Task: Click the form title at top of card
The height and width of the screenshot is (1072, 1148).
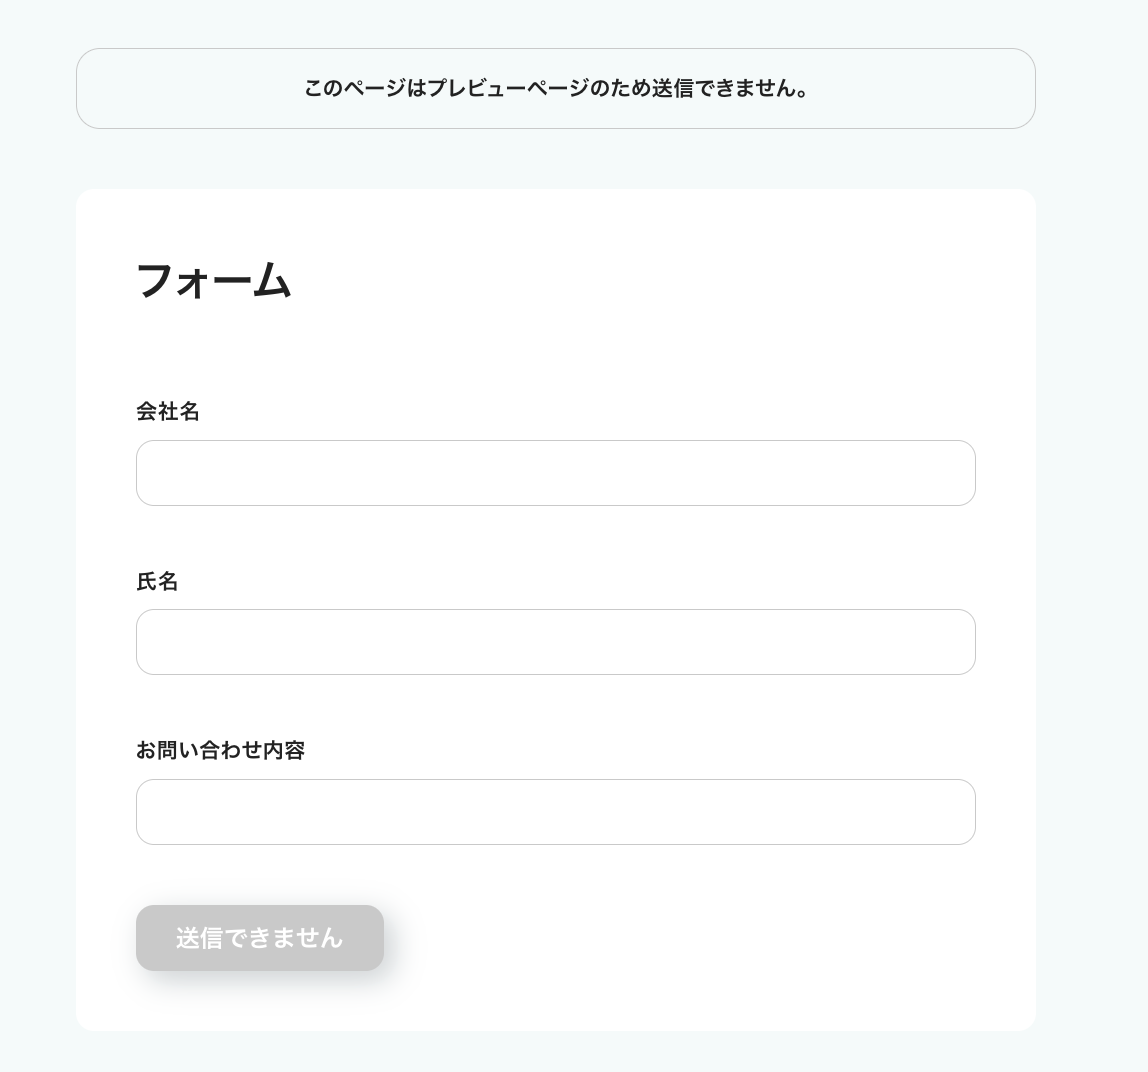Action: [213, 280]
